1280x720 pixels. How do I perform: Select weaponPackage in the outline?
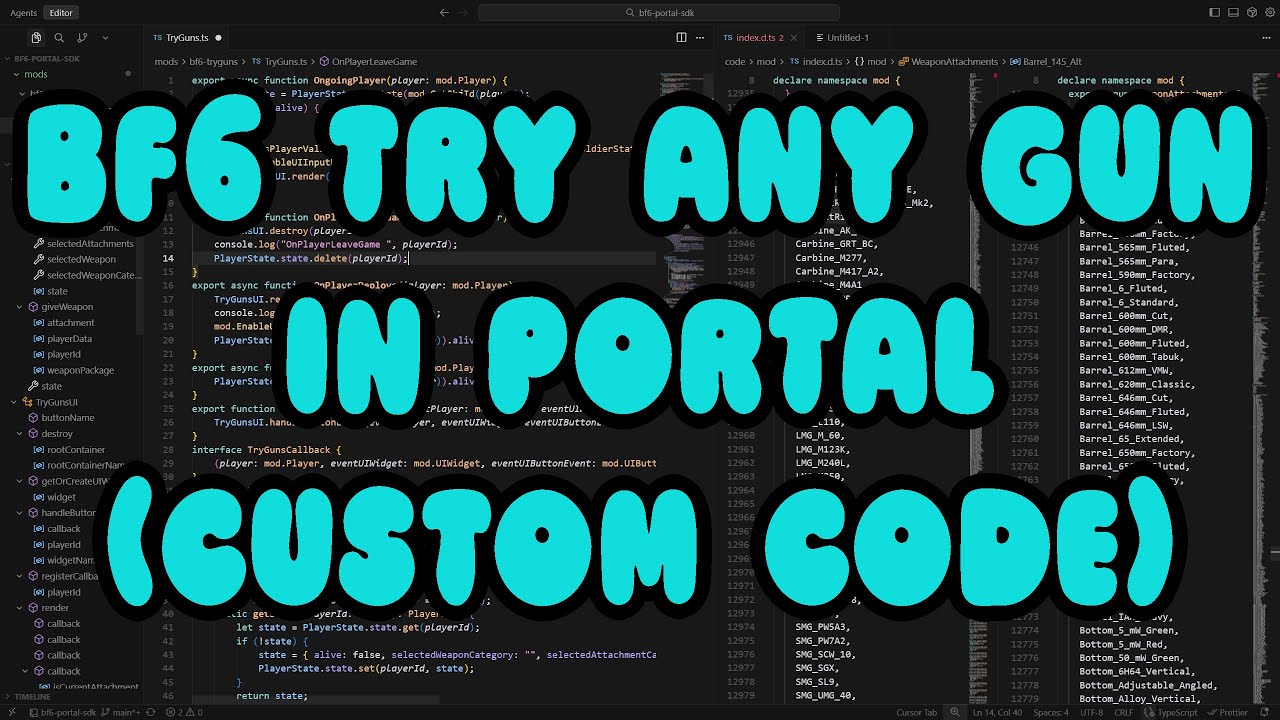(x=80, y=370)
